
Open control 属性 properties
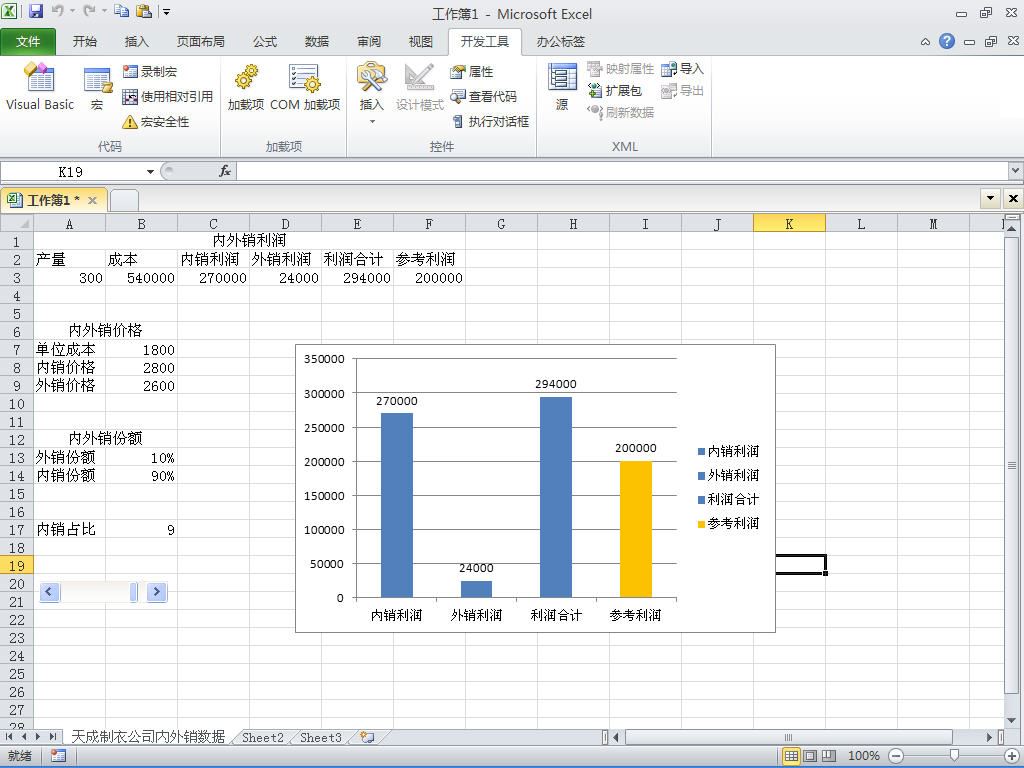click(472, 71)
